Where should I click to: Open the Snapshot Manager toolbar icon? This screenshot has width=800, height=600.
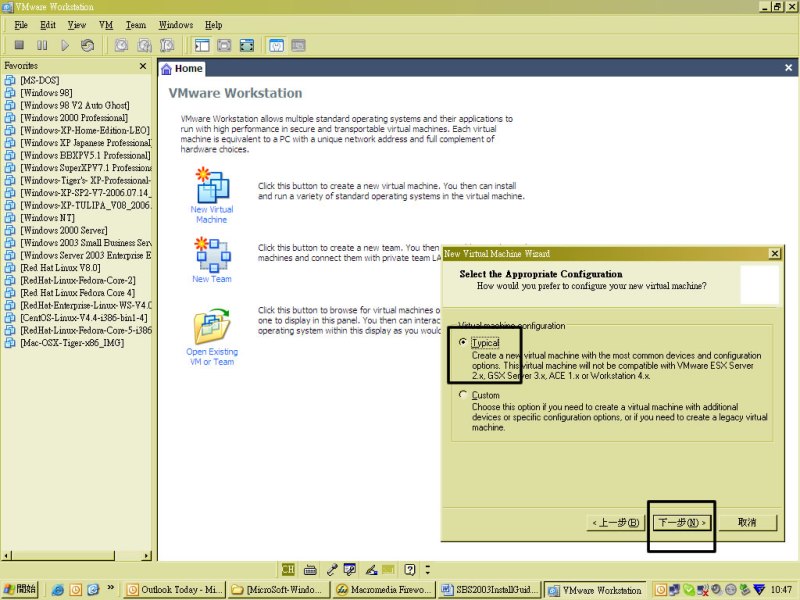167,45
